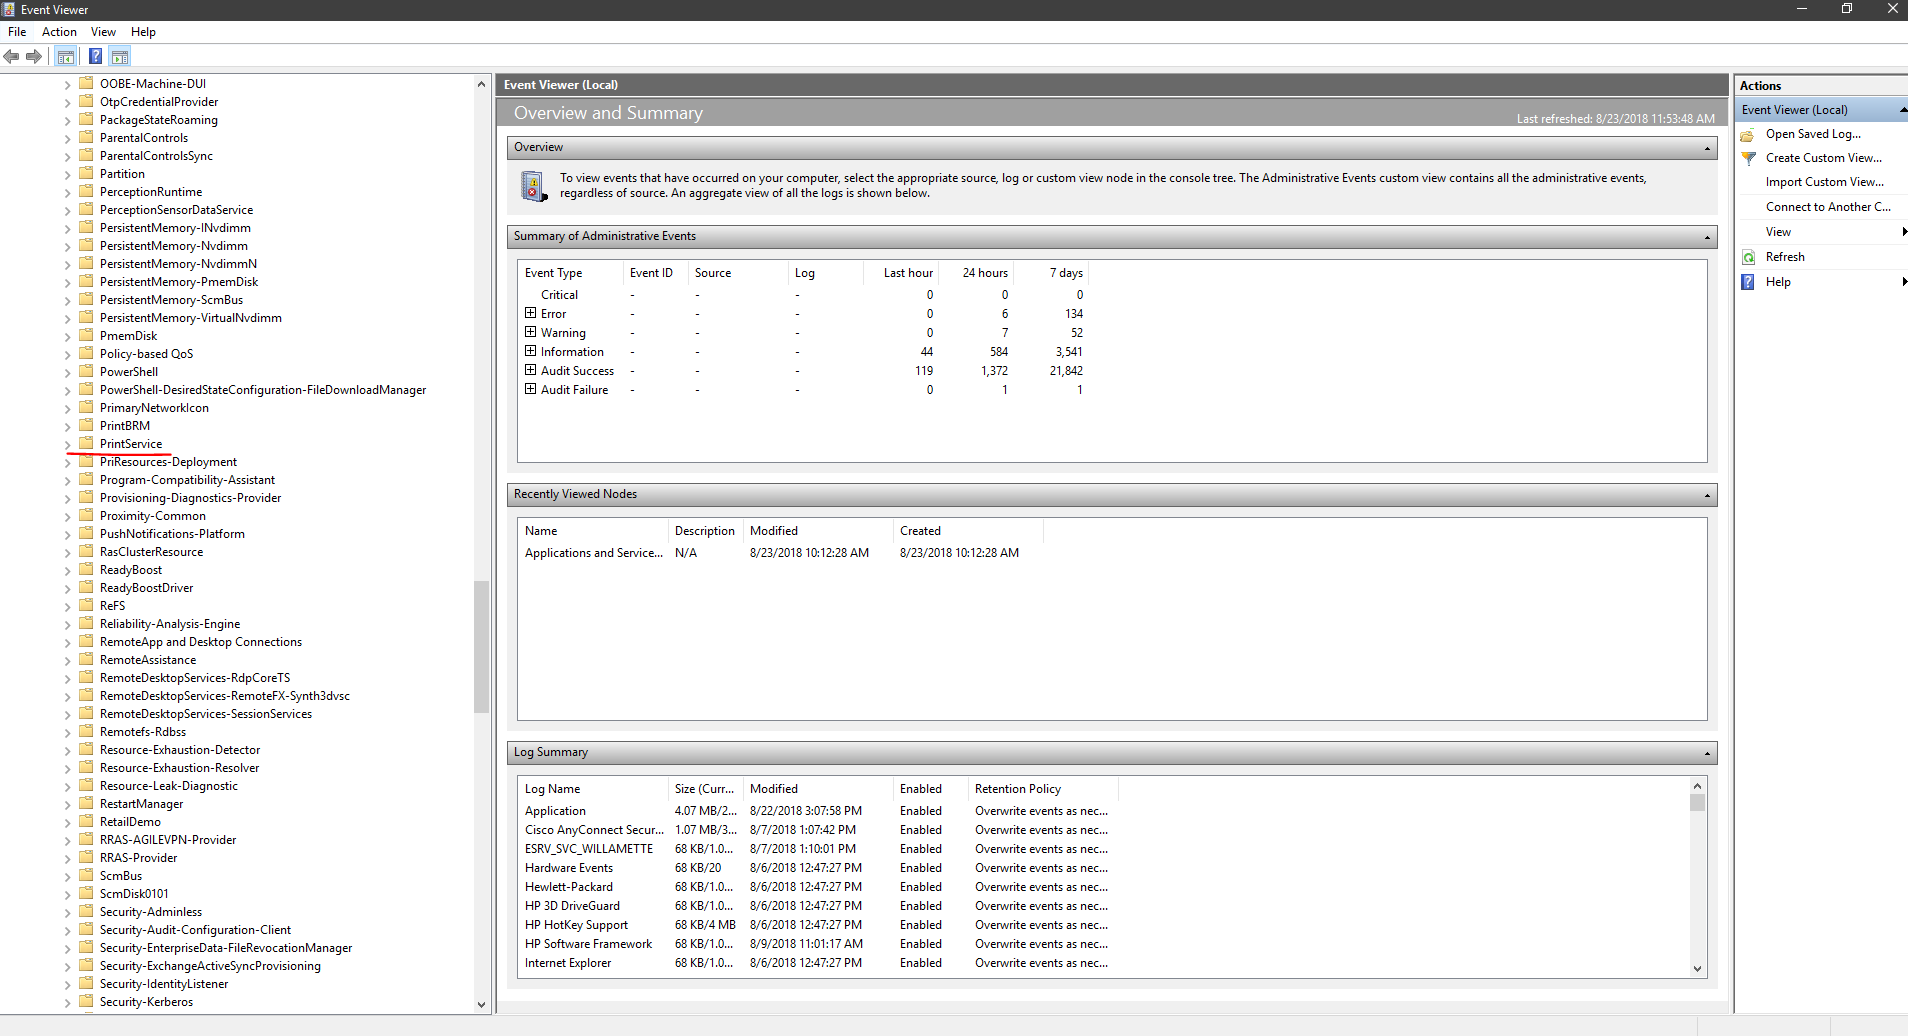The width and height of the screenshot is (1908, 1036).
Task: Click the blue Help toolbar icon
Action: point(95,56)
